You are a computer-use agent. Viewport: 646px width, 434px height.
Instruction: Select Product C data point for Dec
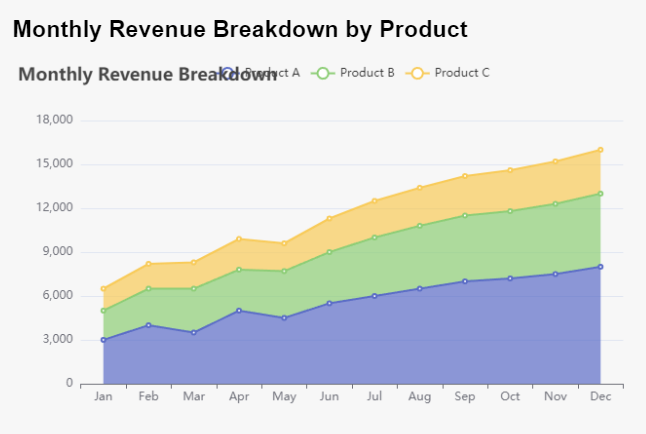600,150
